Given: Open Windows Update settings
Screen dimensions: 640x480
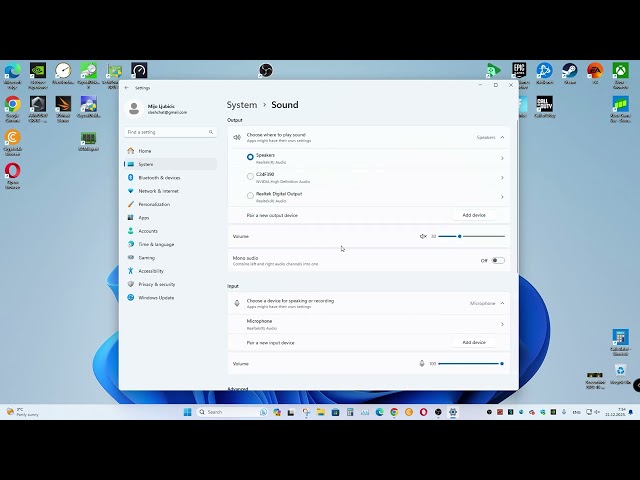Looking at the screenshot, I should (170, 298).
